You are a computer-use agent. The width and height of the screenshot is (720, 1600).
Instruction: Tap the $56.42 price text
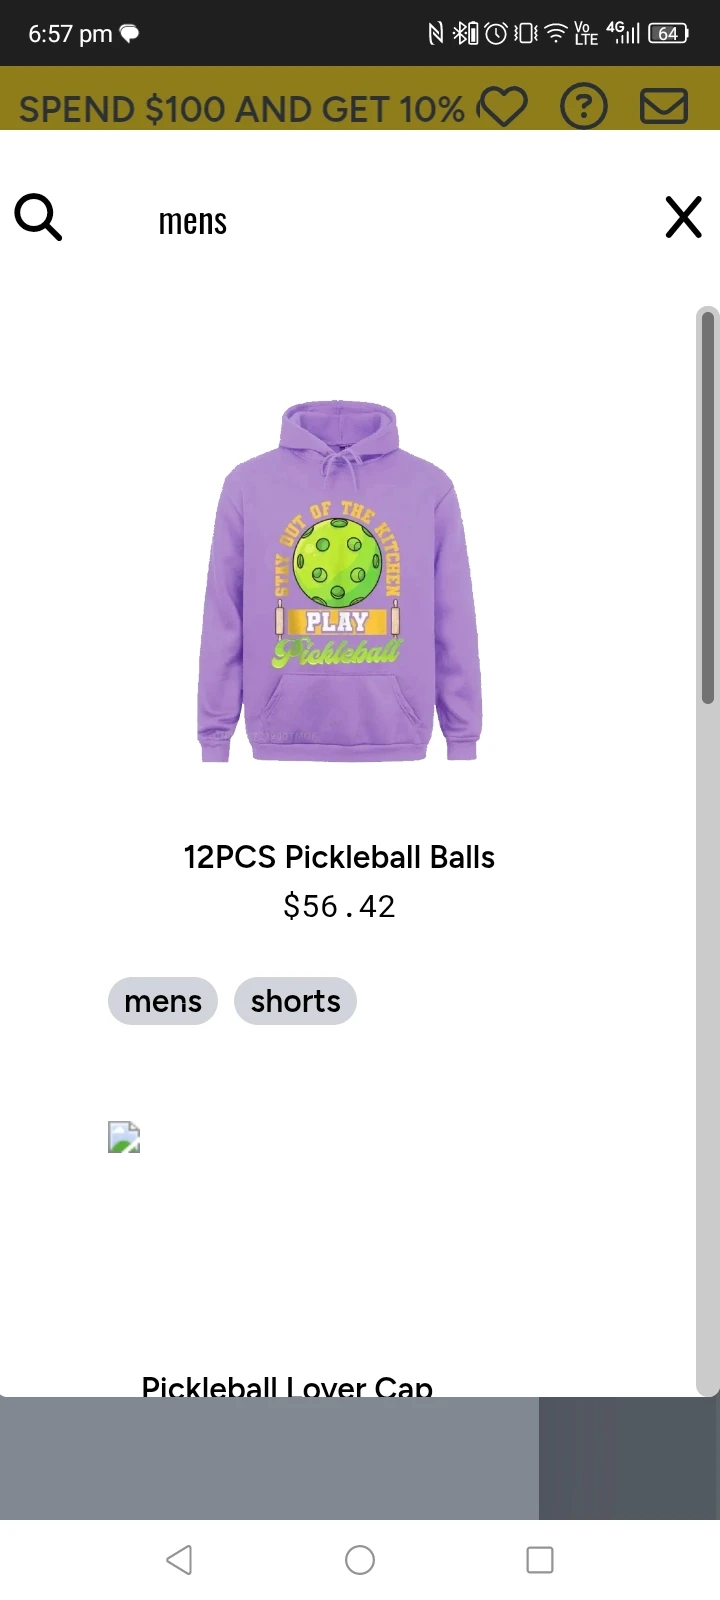(339, 906)
